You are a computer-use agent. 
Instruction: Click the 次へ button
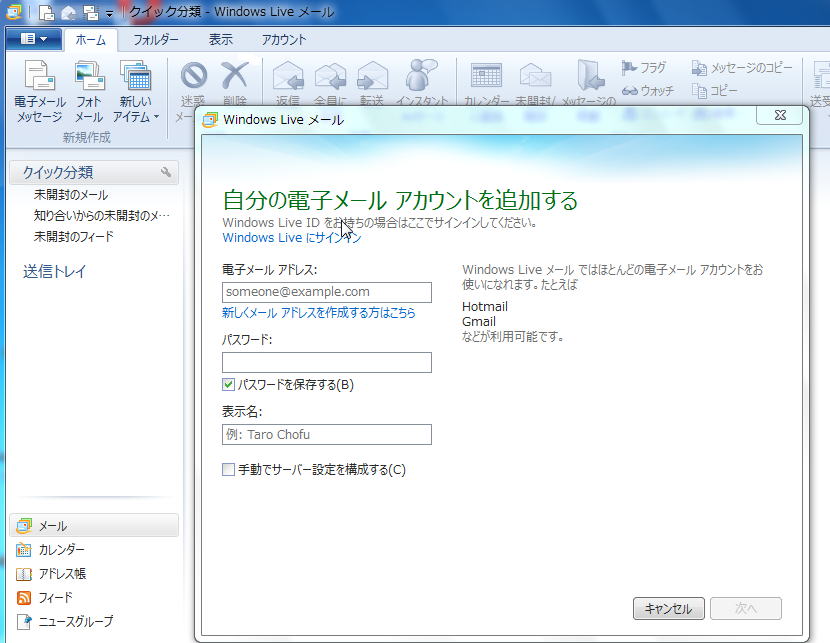(x=745, y=609)
